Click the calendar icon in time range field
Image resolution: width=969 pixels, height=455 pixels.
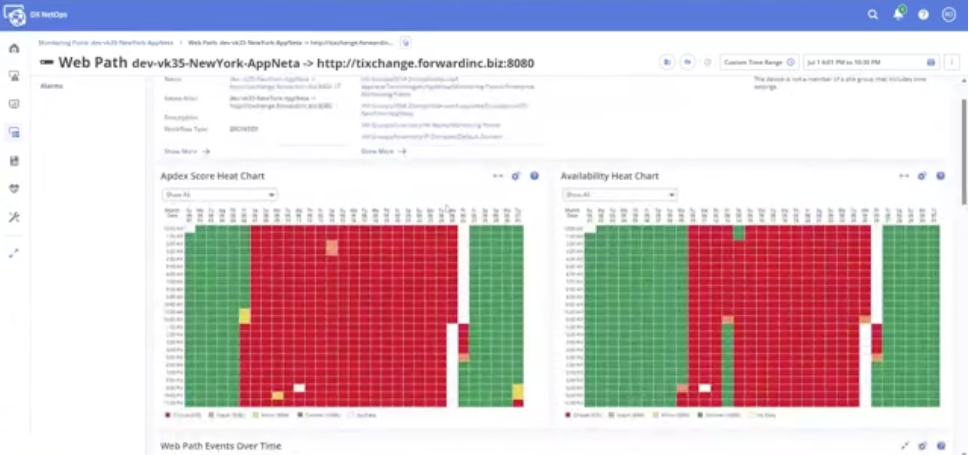[x=931, y=62]
